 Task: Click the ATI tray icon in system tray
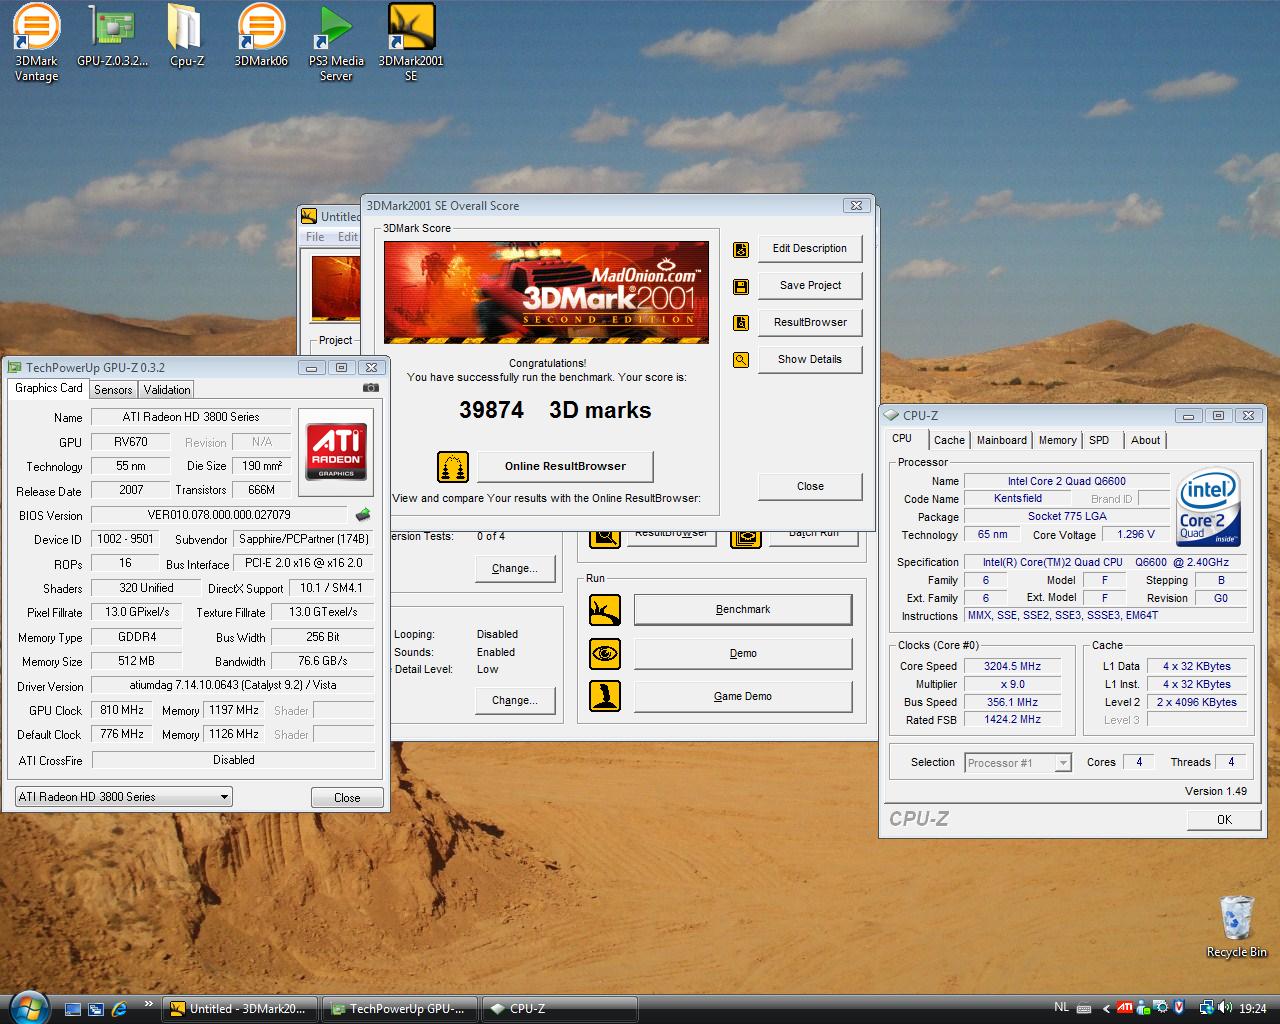pos(1124,1008)
